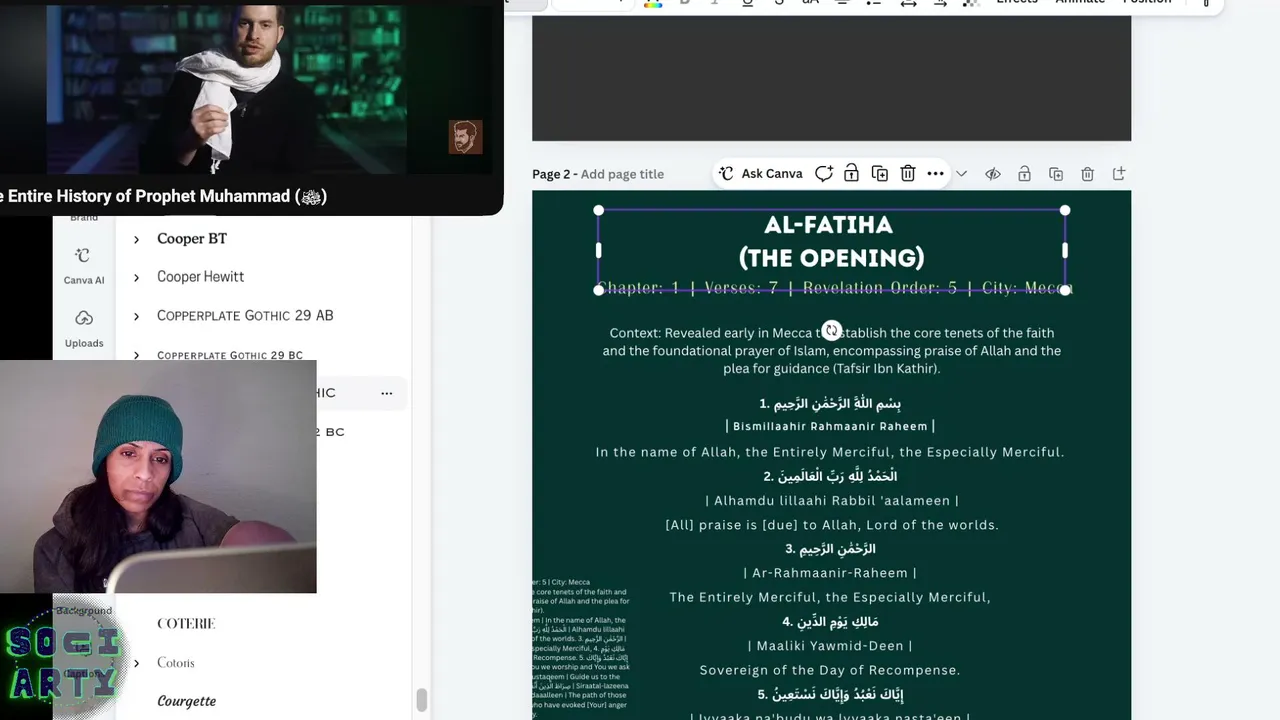
Task: Click 'The Entirely Merciful, the Especially Merciful,' verse 3 line
Action: 830,597
